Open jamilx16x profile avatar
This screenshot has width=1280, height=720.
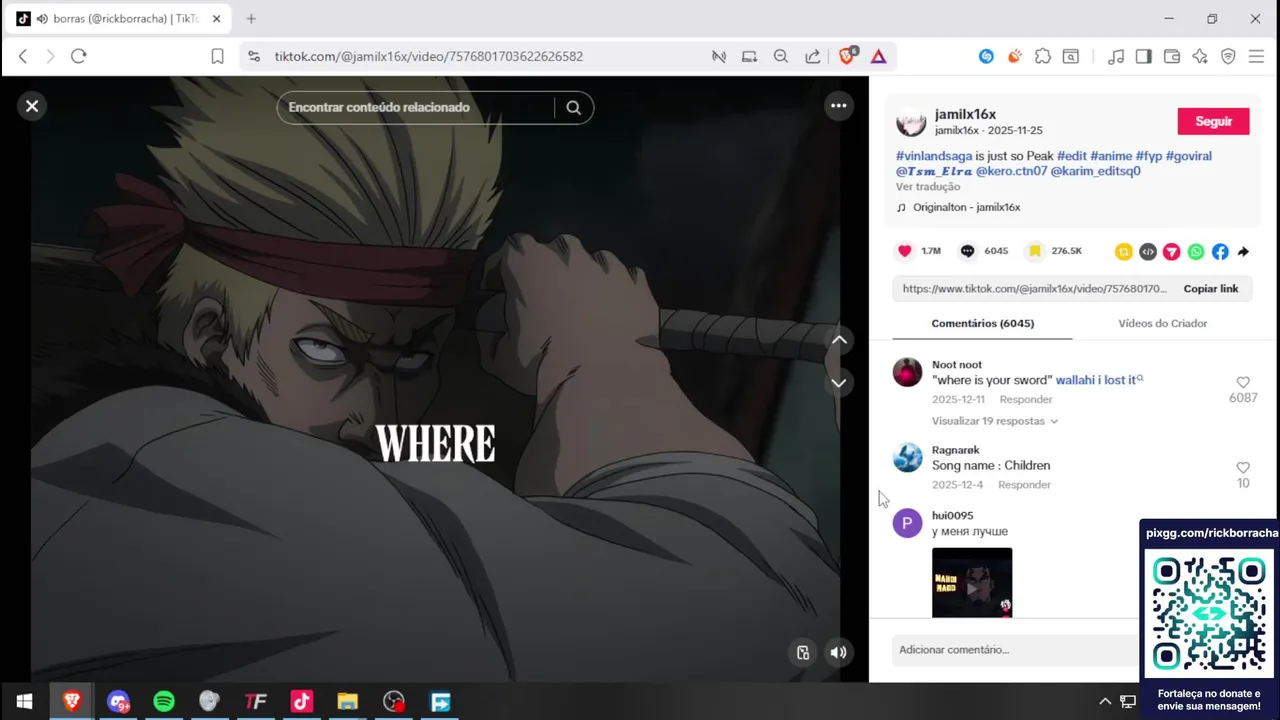coord(911,122)
